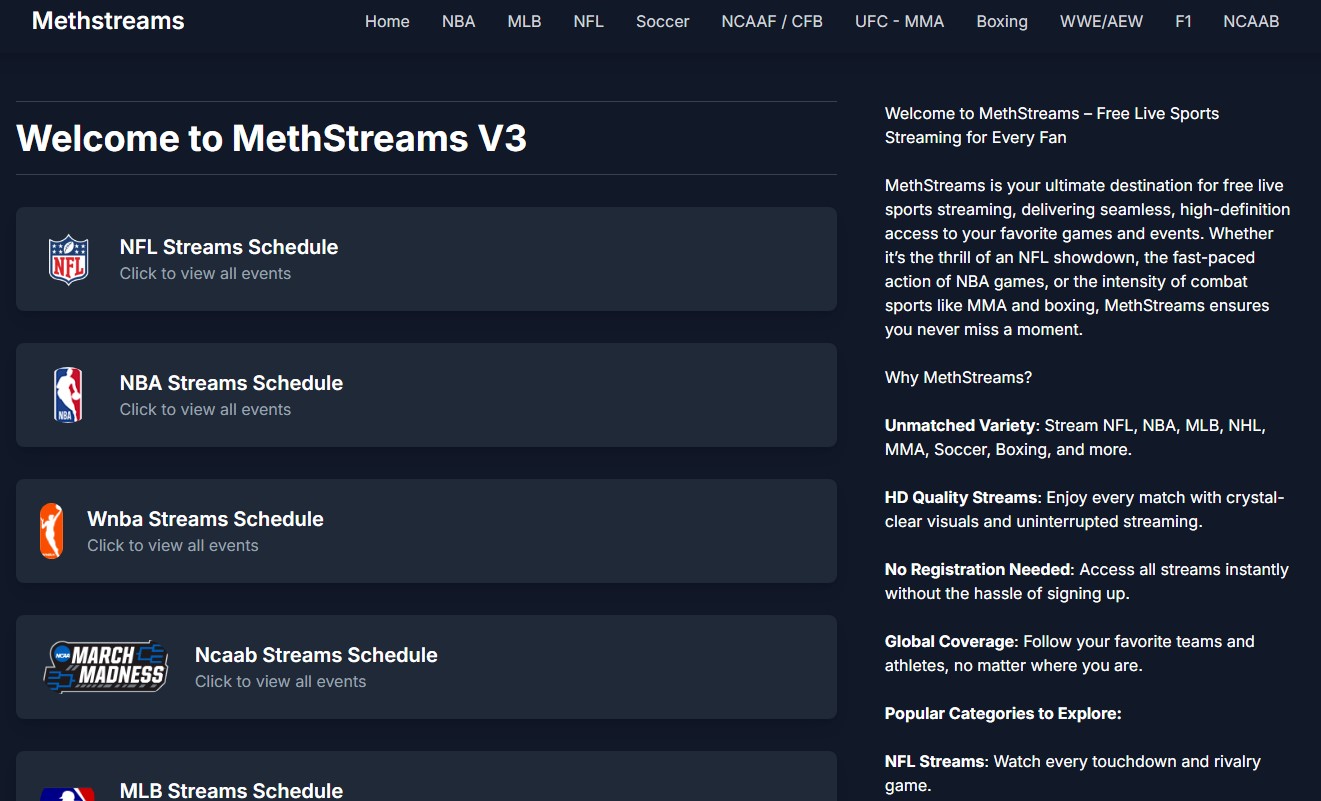Viewport: 1321px width, 801px height.
Task: Click the 'Unmatched Variety' bold text
Action: point(960,425)
